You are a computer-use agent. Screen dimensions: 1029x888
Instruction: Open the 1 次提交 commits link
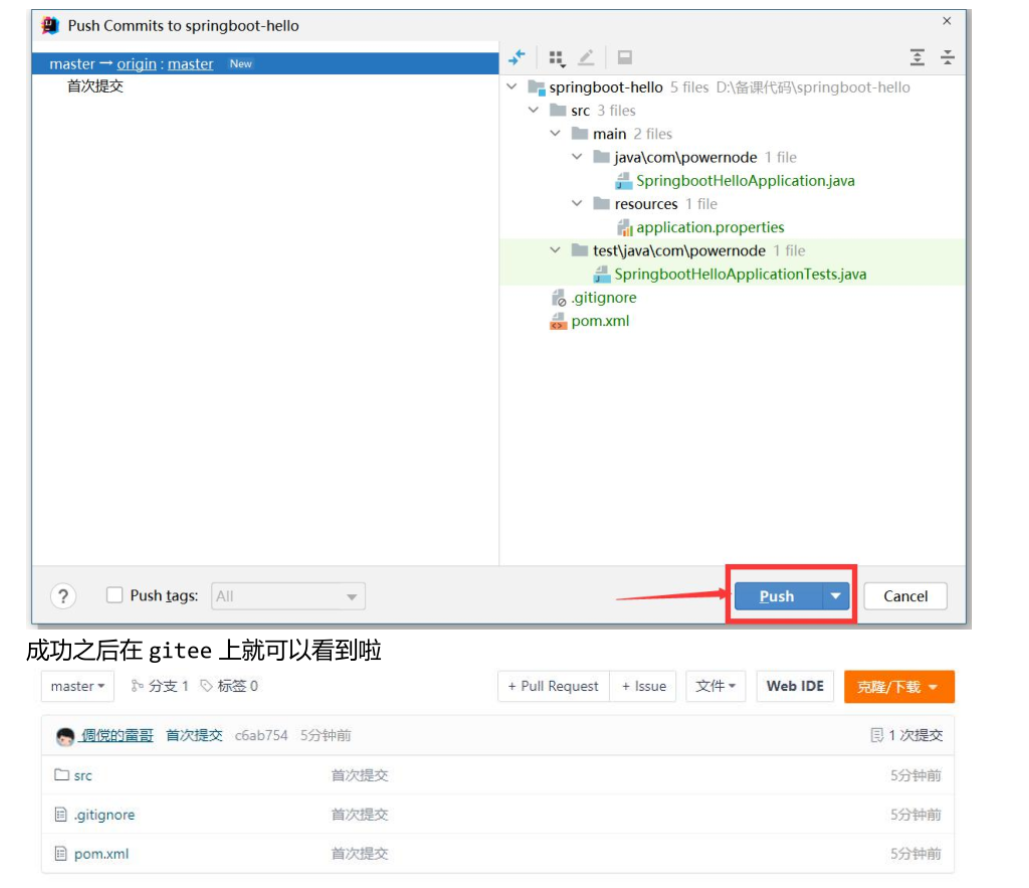coord(907,735)
